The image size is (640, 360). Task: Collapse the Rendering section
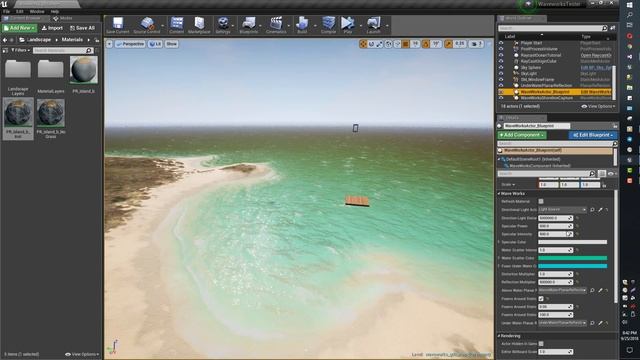[x=499, y=336]
